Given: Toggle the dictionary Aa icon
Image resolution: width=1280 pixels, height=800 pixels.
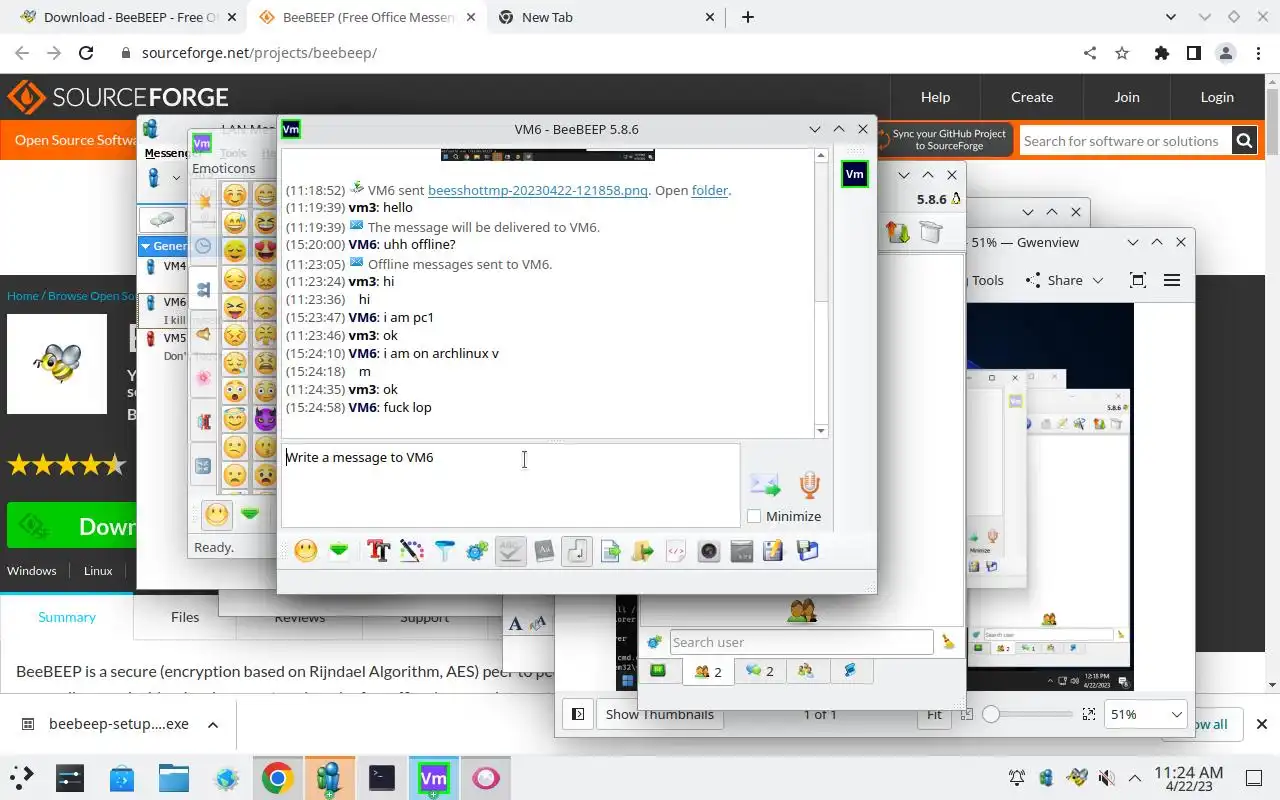Looking at the screenshot, I should (x=544, y=551).
